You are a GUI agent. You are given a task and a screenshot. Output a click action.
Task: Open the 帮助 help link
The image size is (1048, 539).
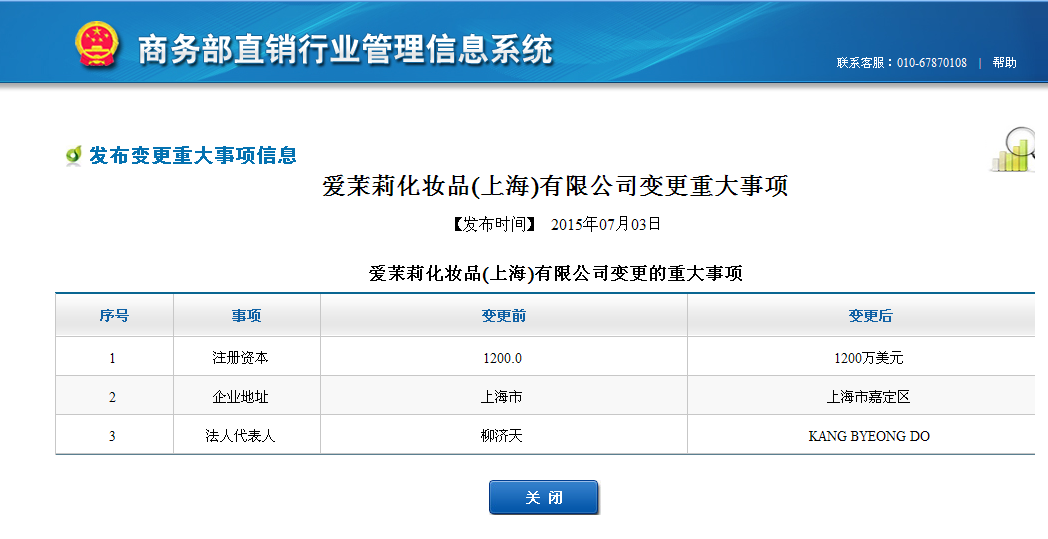(x=1004, y=63)
